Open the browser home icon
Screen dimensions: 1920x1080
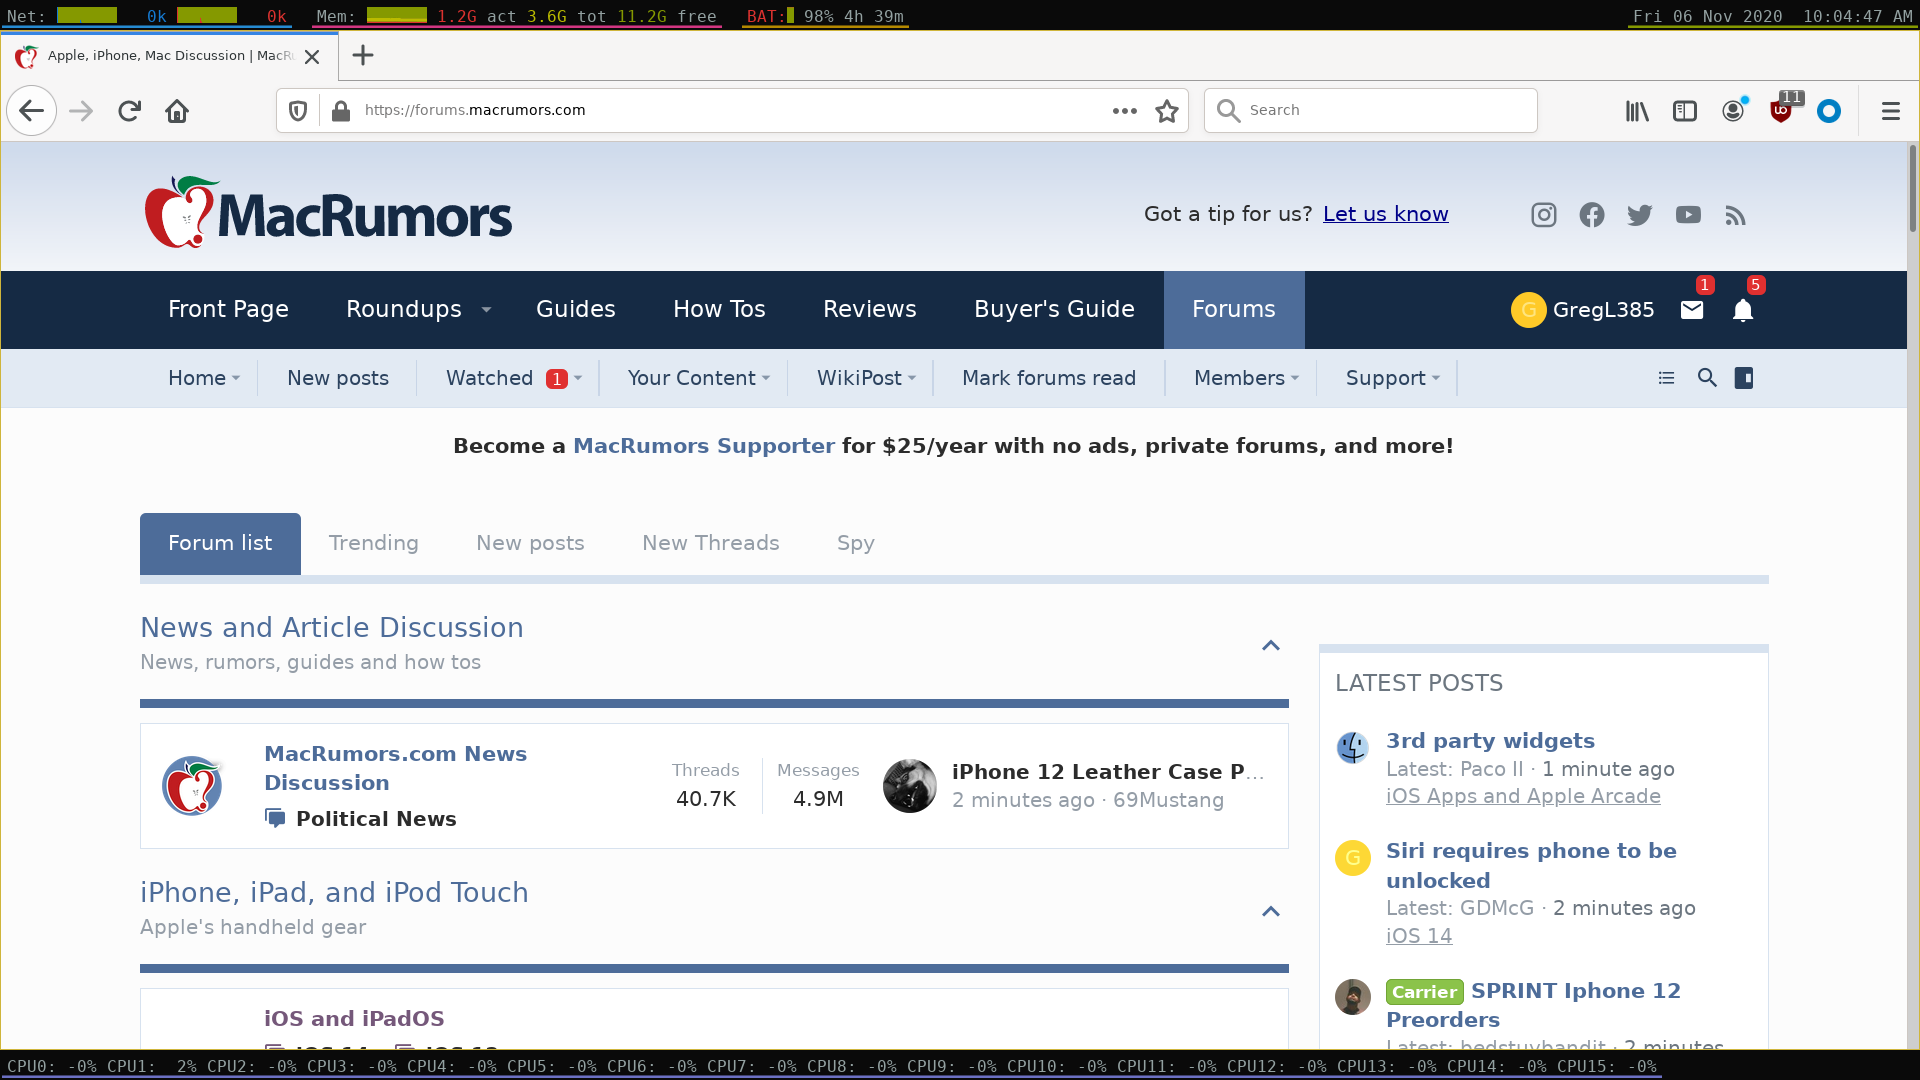177,111
